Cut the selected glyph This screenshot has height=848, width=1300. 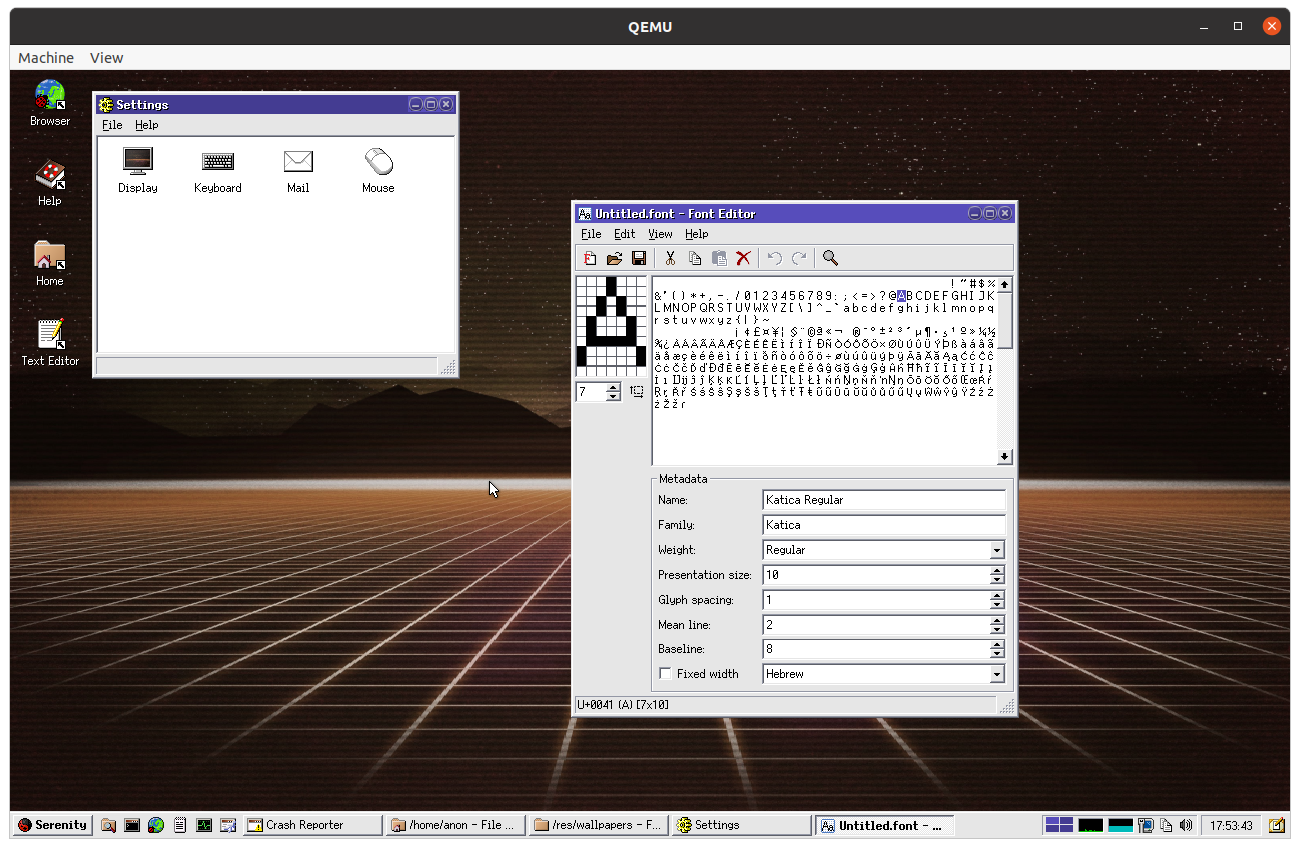671,258
